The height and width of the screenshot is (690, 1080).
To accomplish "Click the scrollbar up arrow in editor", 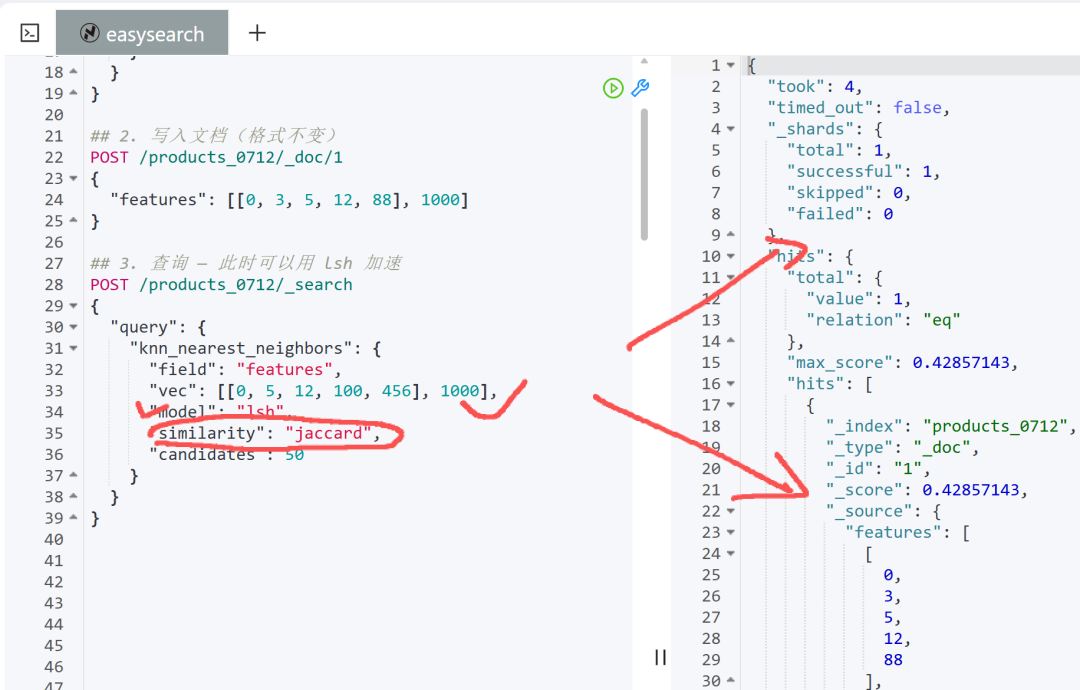I will click(644, 61).
